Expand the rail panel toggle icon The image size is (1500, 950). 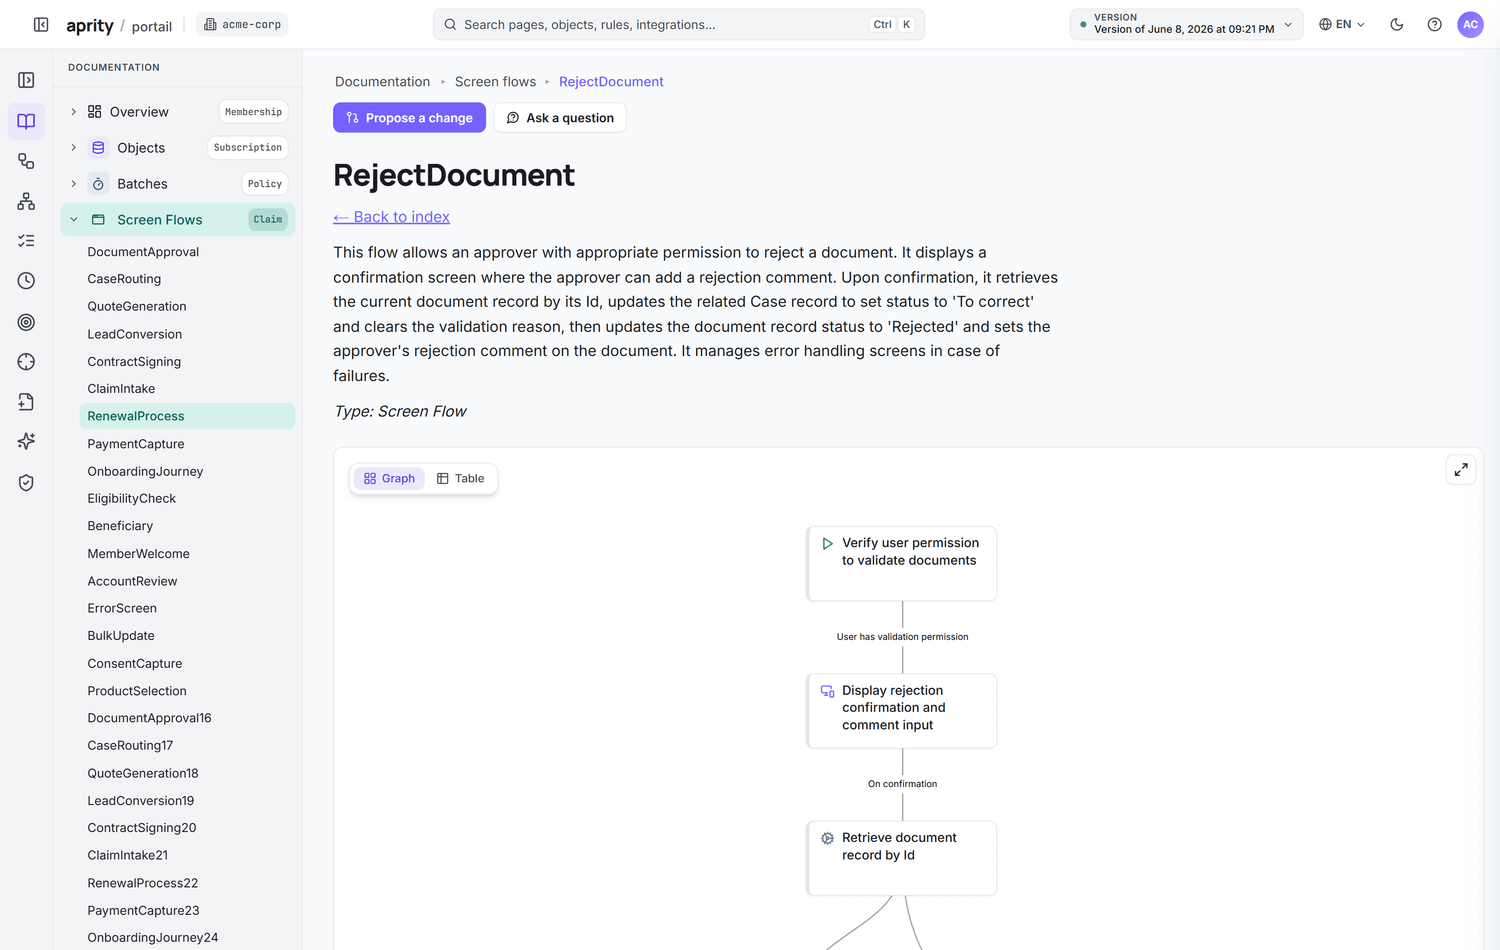pyautogui.click(x=26, y=80)
